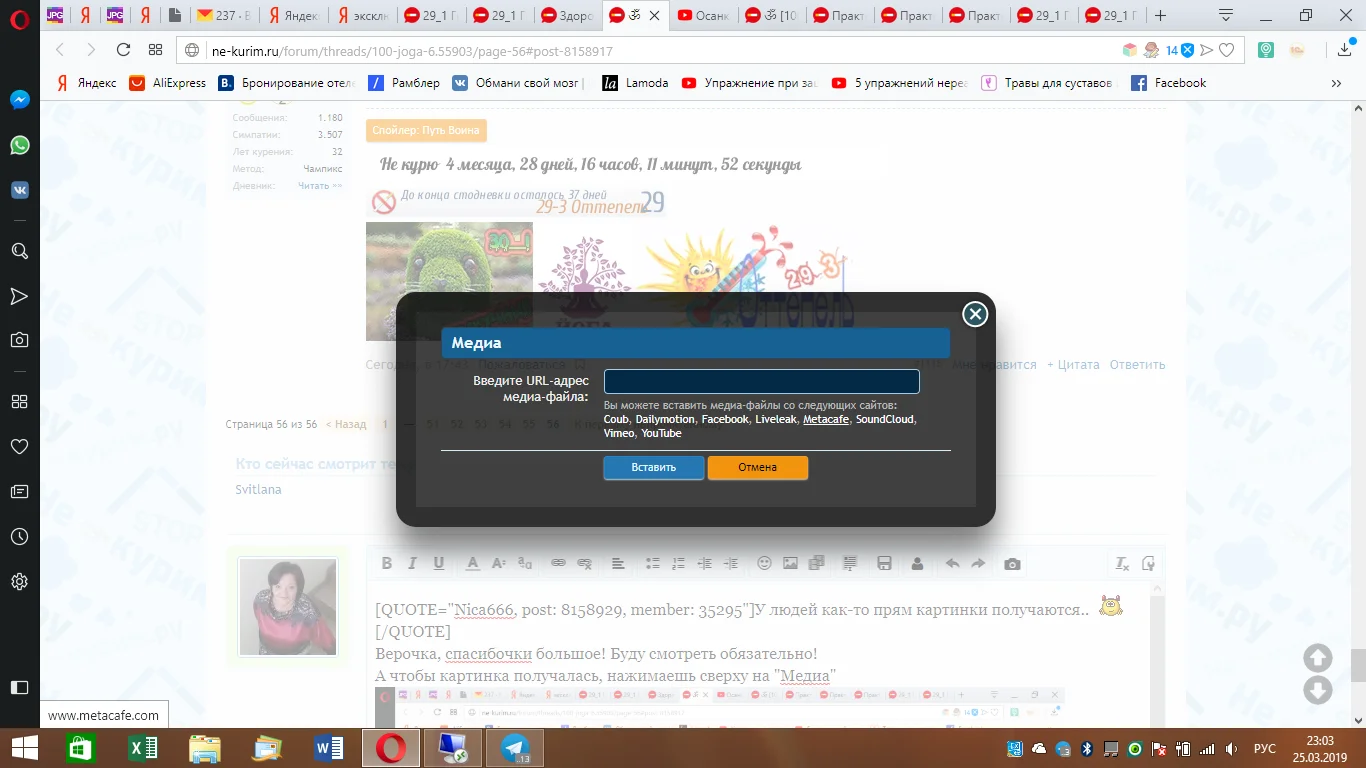This screenshot has width=1366, height=768.
Task: Open Telegram from the Windows taskbar
Action: pyautogui.click(x=515, y=748)
